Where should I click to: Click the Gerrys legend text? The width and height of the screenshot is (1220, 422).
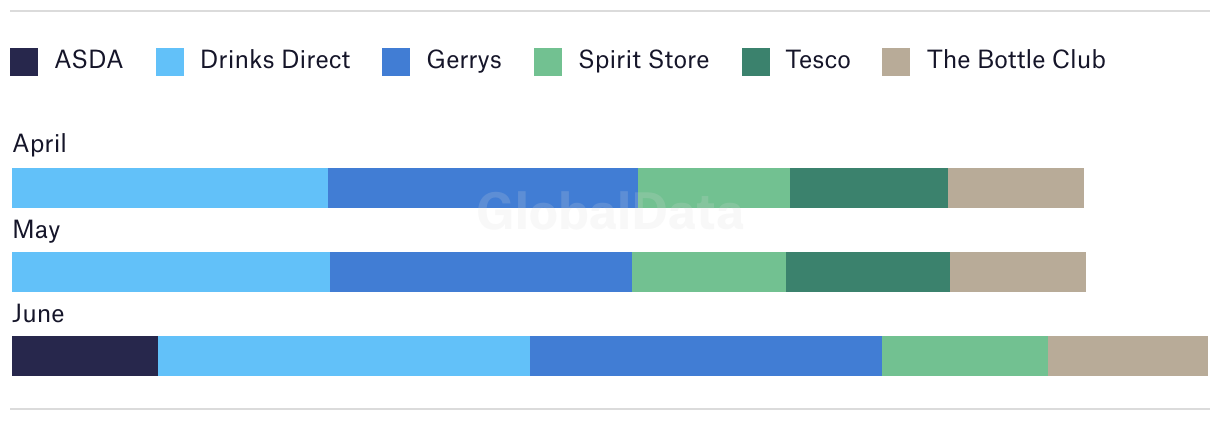coord(464,61)
